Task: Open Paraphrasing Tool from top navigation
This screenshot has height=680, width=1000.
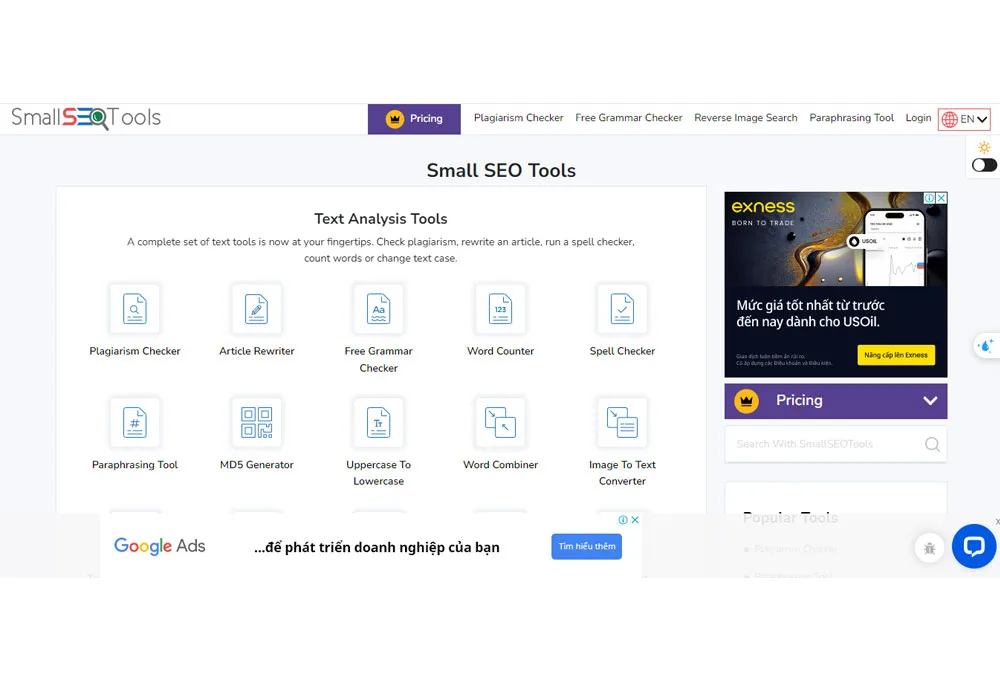Action: (851, 117)
